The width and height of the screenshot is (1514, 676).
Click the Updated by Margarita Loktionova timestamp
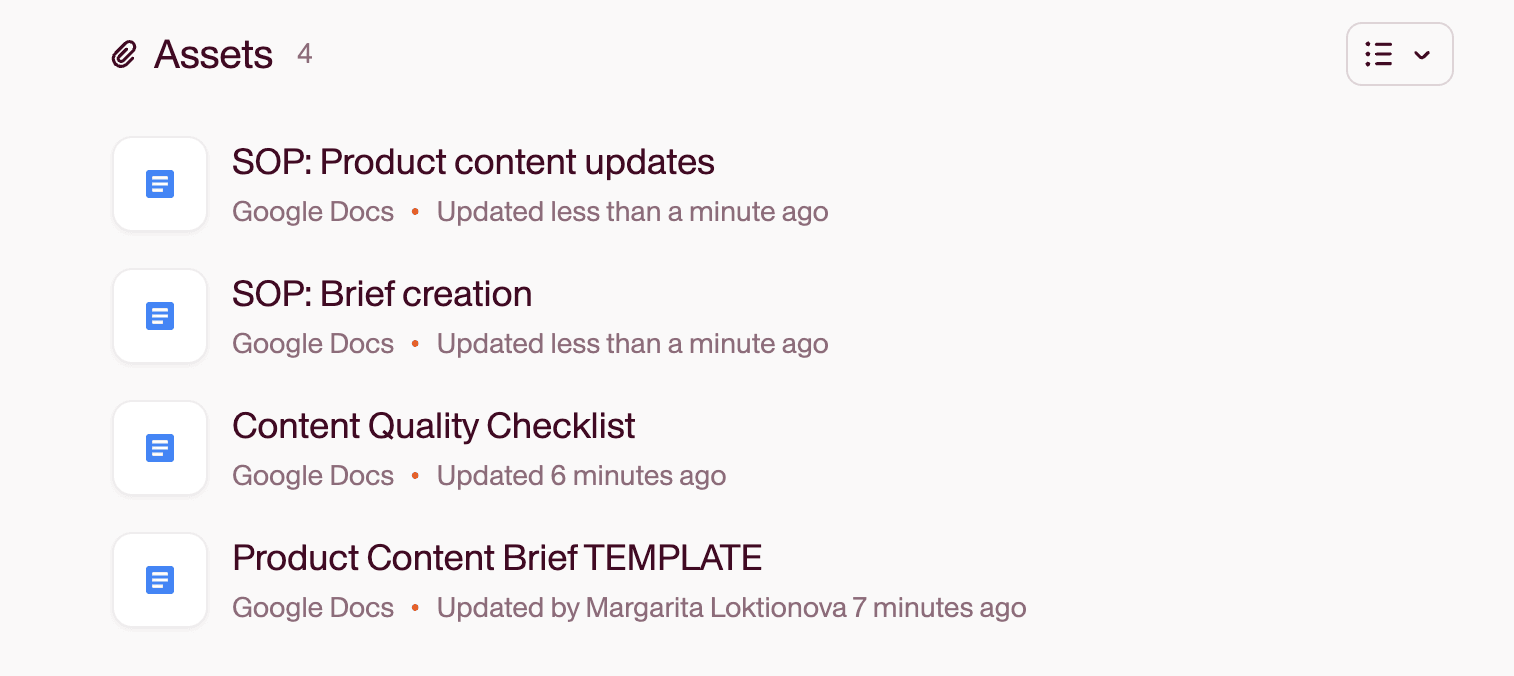731,608
